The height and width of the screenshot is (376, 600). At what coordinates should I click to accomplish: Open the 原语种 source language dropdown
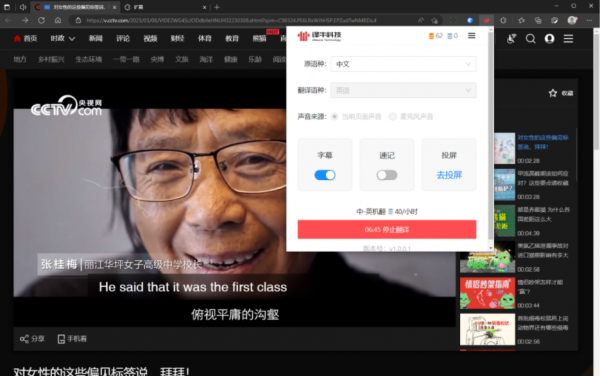point(403,64)
